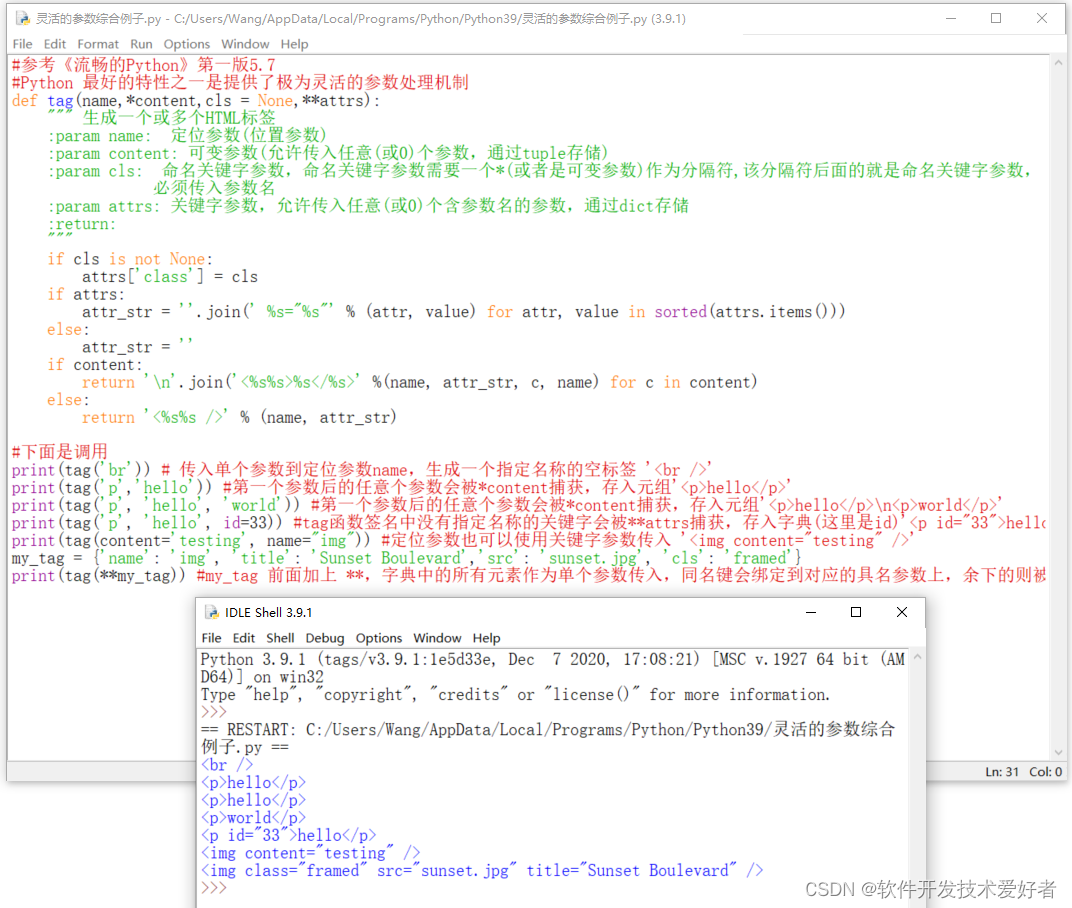The image size is (1072, 908).
Task: Click the IDLE Shell window's title bar icon
Action: point(212,612)
